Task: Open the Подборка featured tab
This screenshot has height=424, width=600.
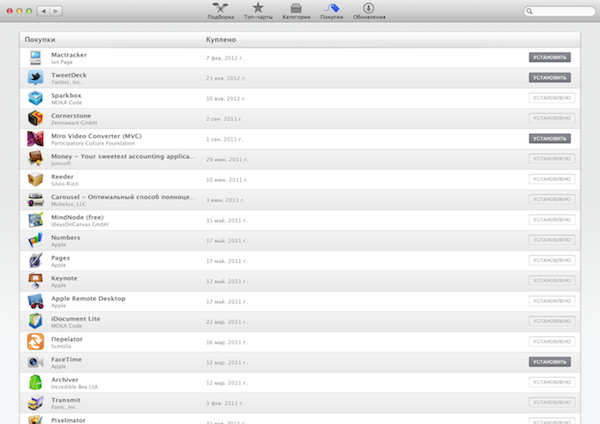Action: pos(220,11)
